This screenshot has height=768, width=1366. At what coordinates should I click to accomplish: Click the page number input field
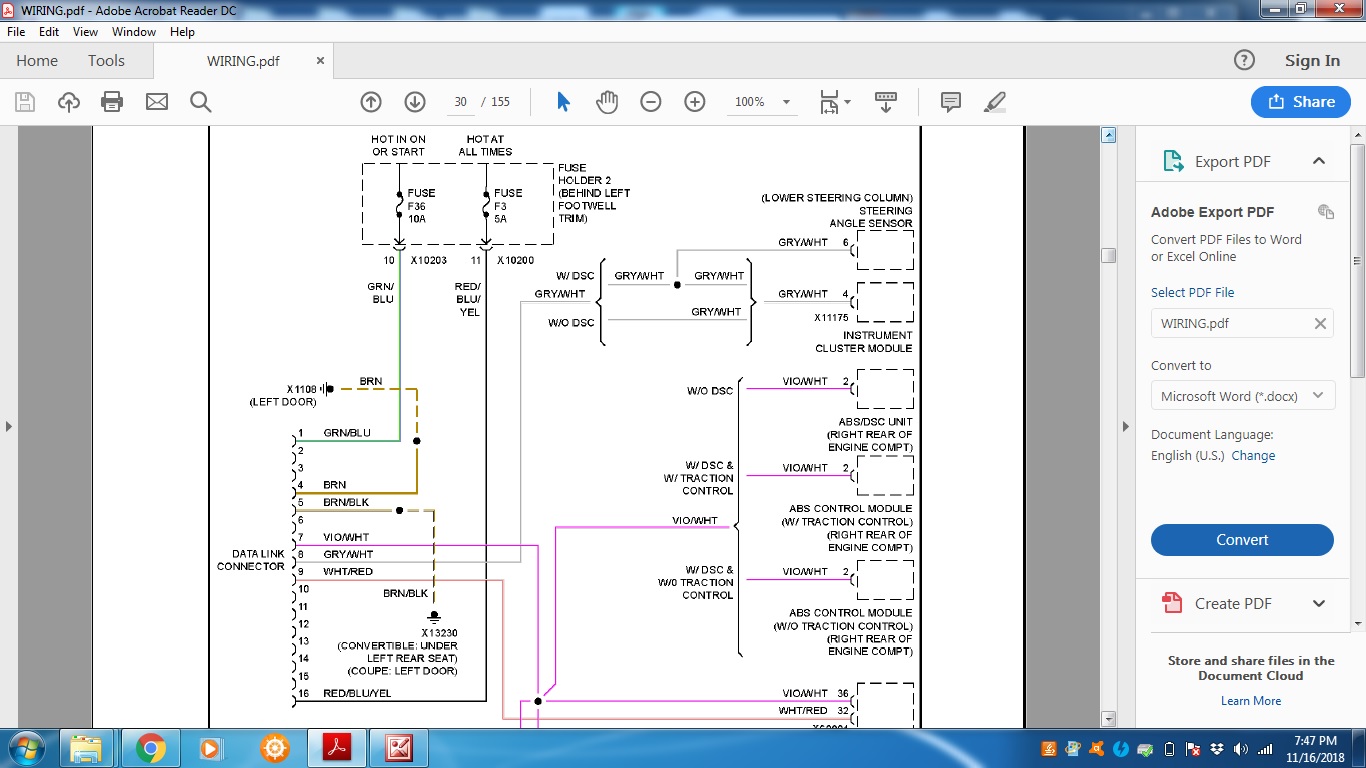460,102
